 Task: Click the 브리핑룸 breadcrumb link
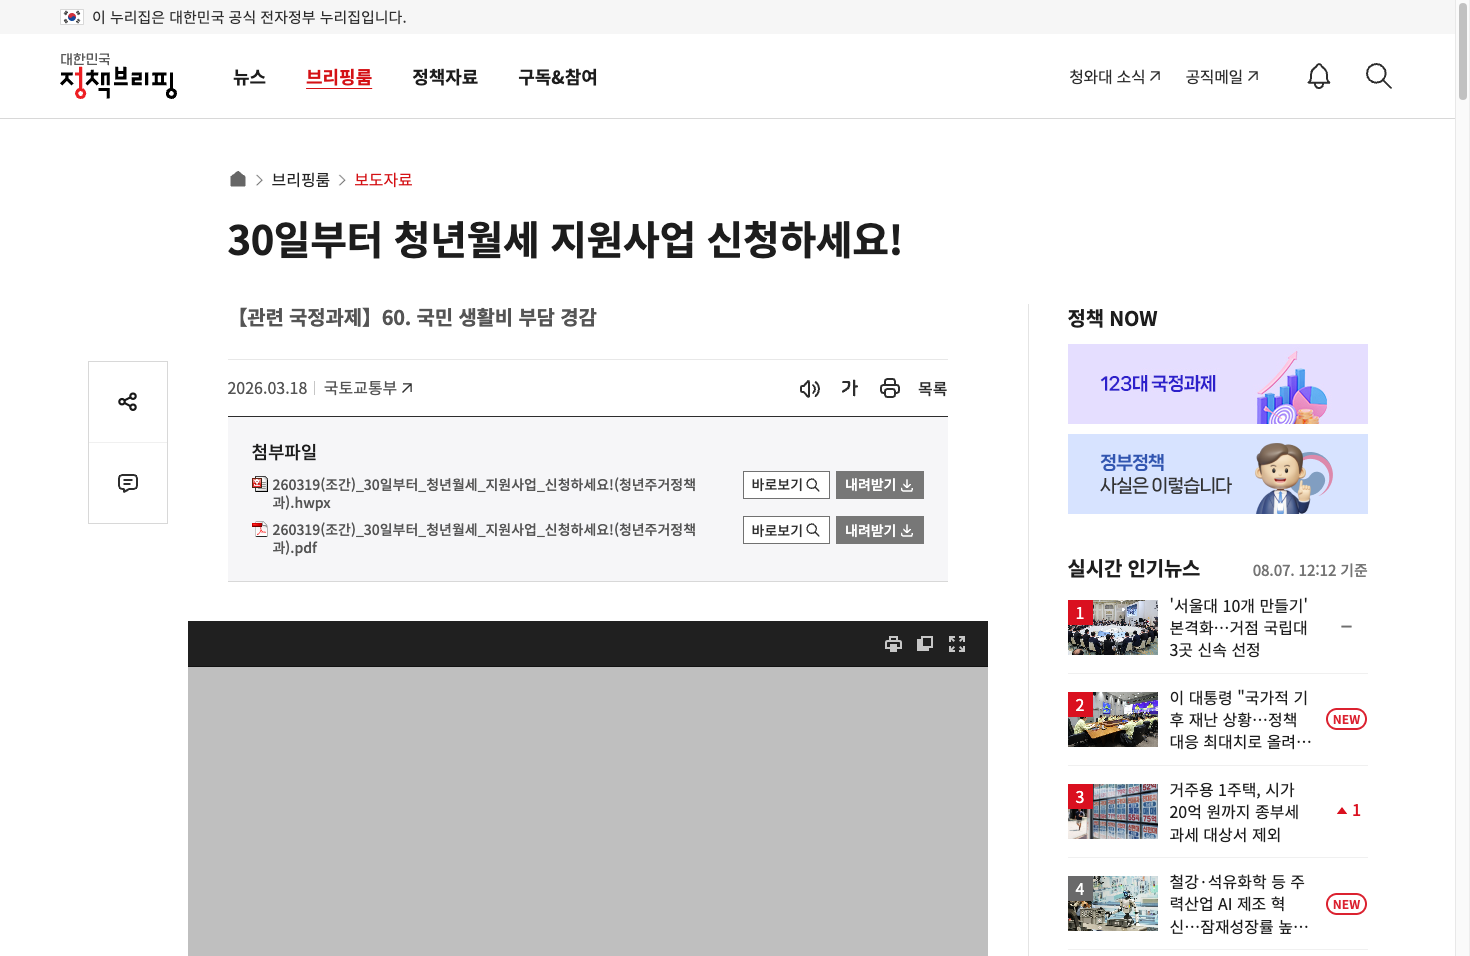coord(300,179)
